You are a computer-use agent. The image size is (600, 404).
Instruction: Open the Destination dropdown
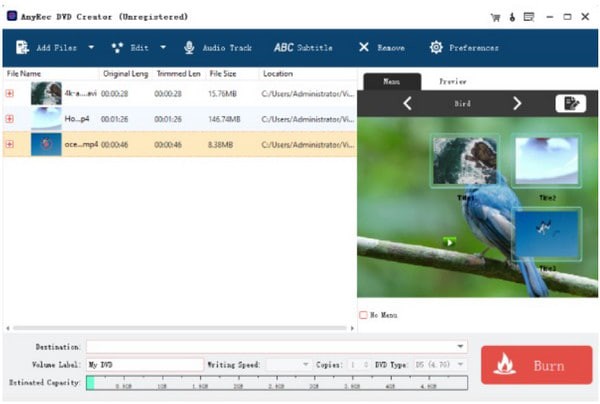pos(460,347)
